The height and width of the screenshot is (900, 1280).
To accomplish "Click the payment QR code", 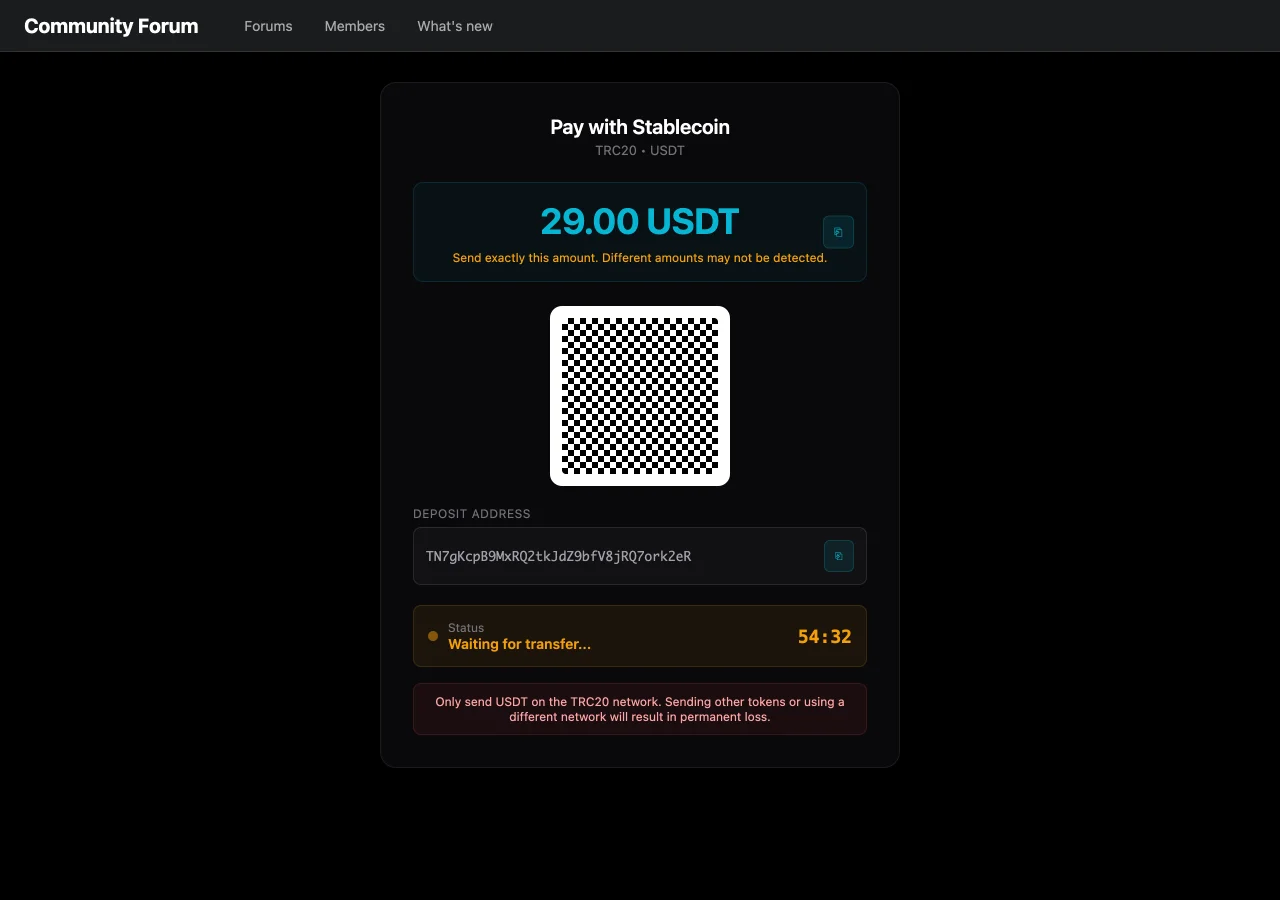I will tap(640, 396).
